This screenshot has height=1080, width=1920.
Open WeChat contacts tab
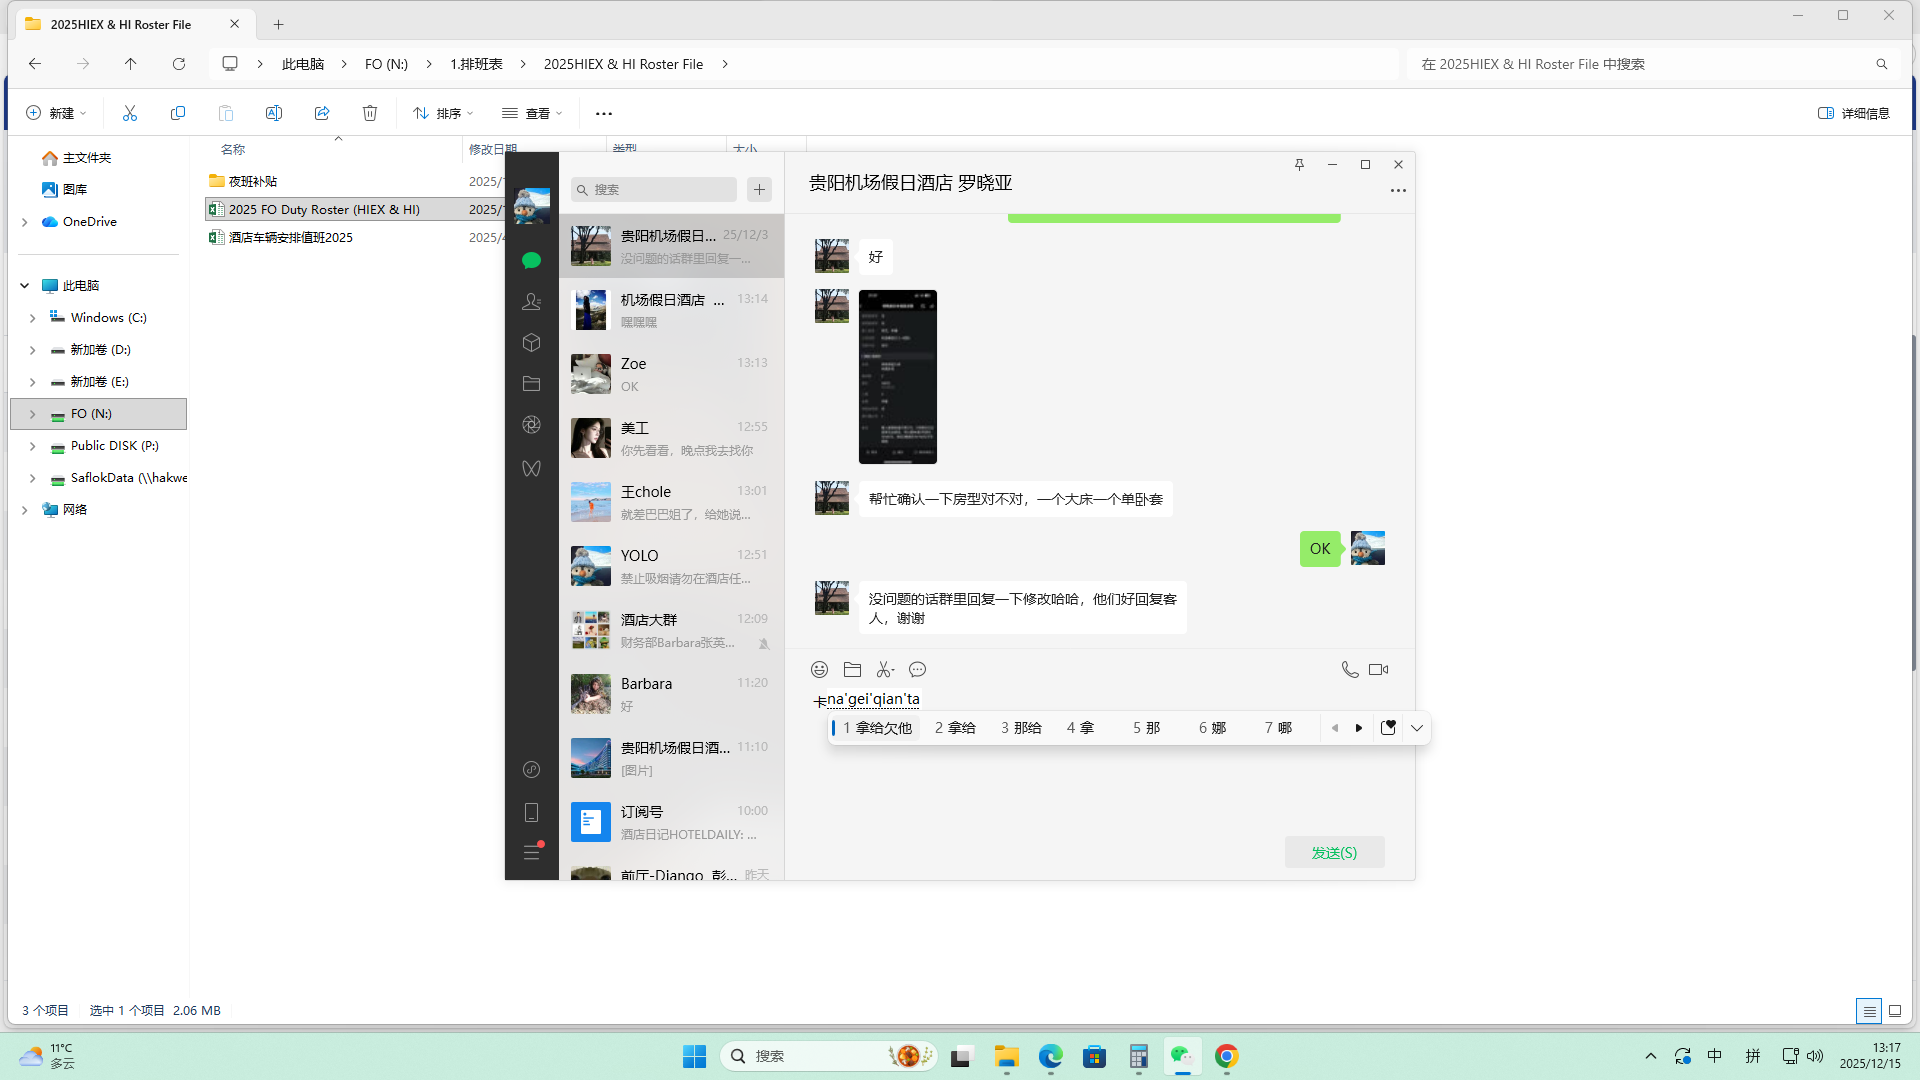point(531,301)
